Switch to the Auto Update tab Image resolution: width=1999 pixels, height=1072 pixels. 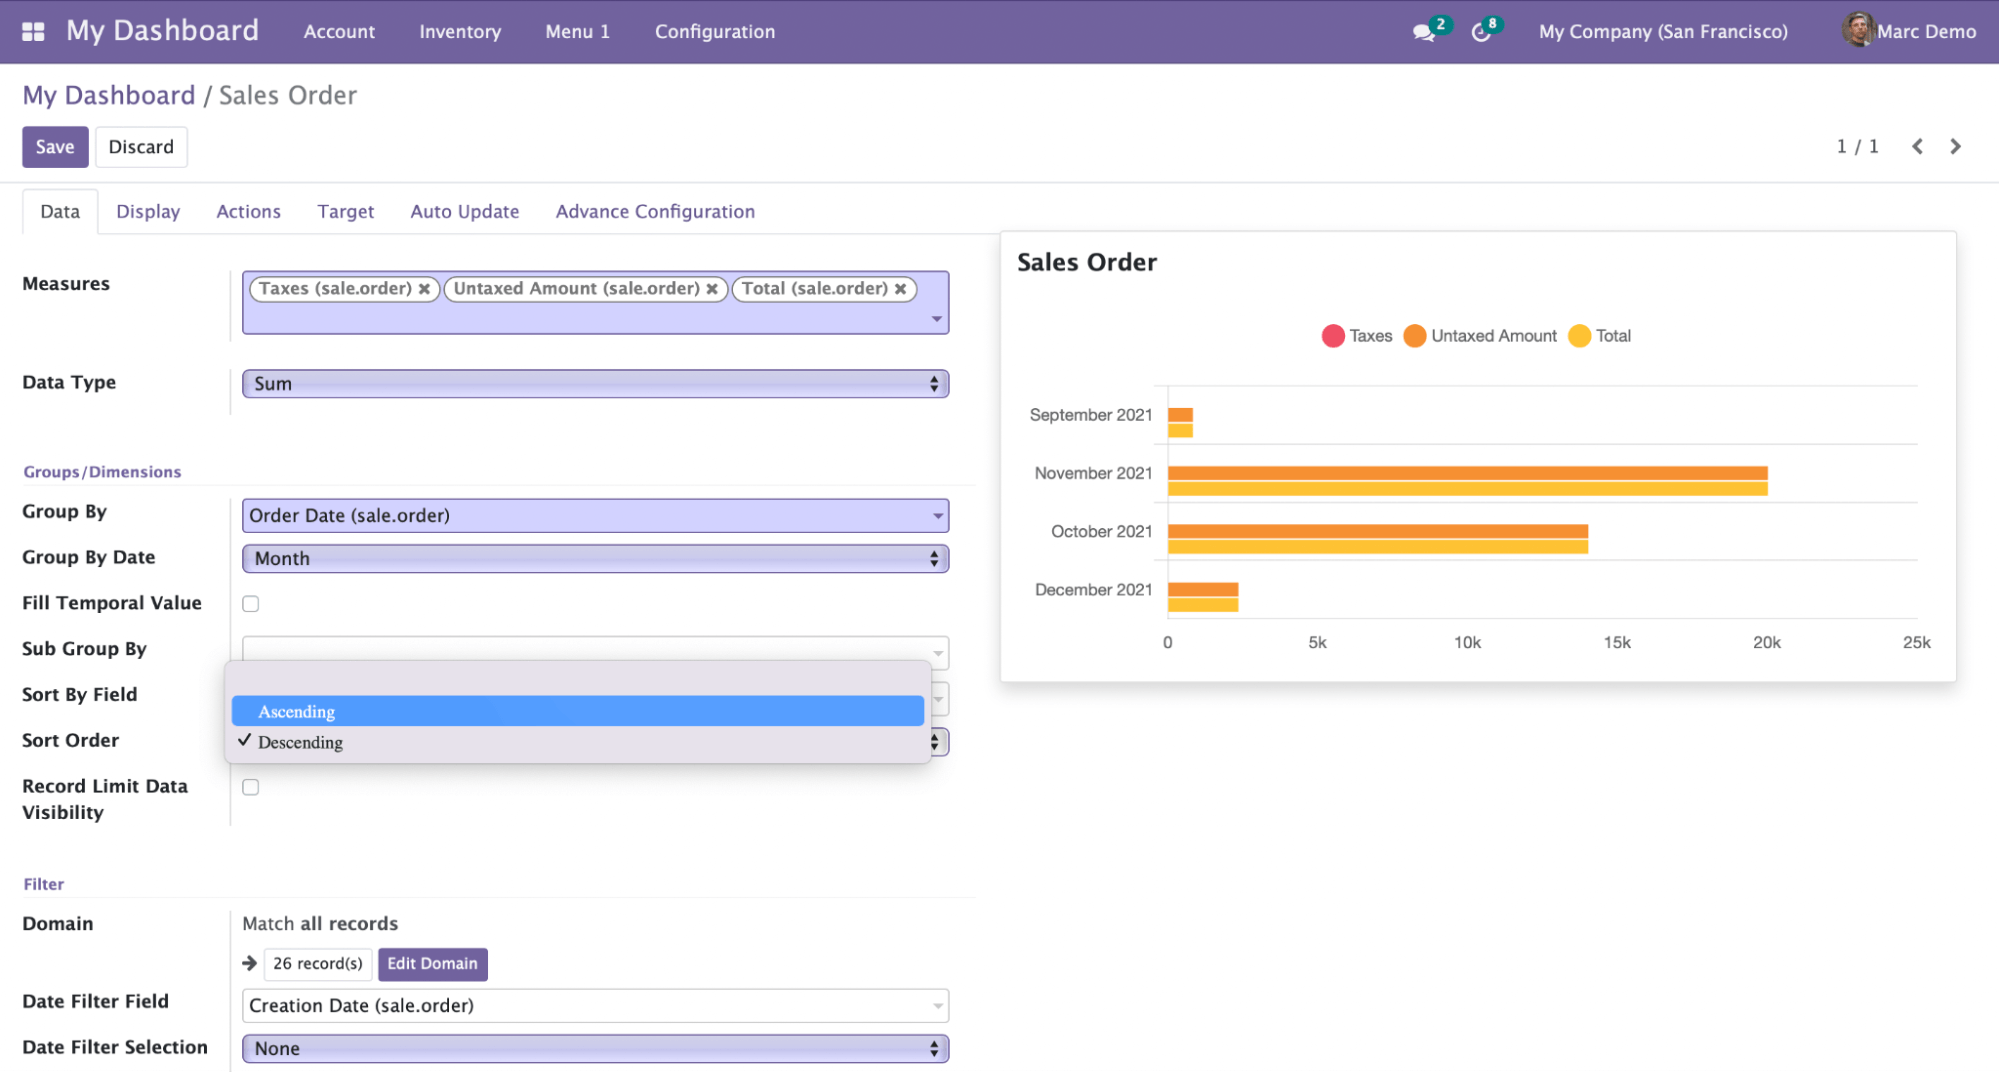465,212
